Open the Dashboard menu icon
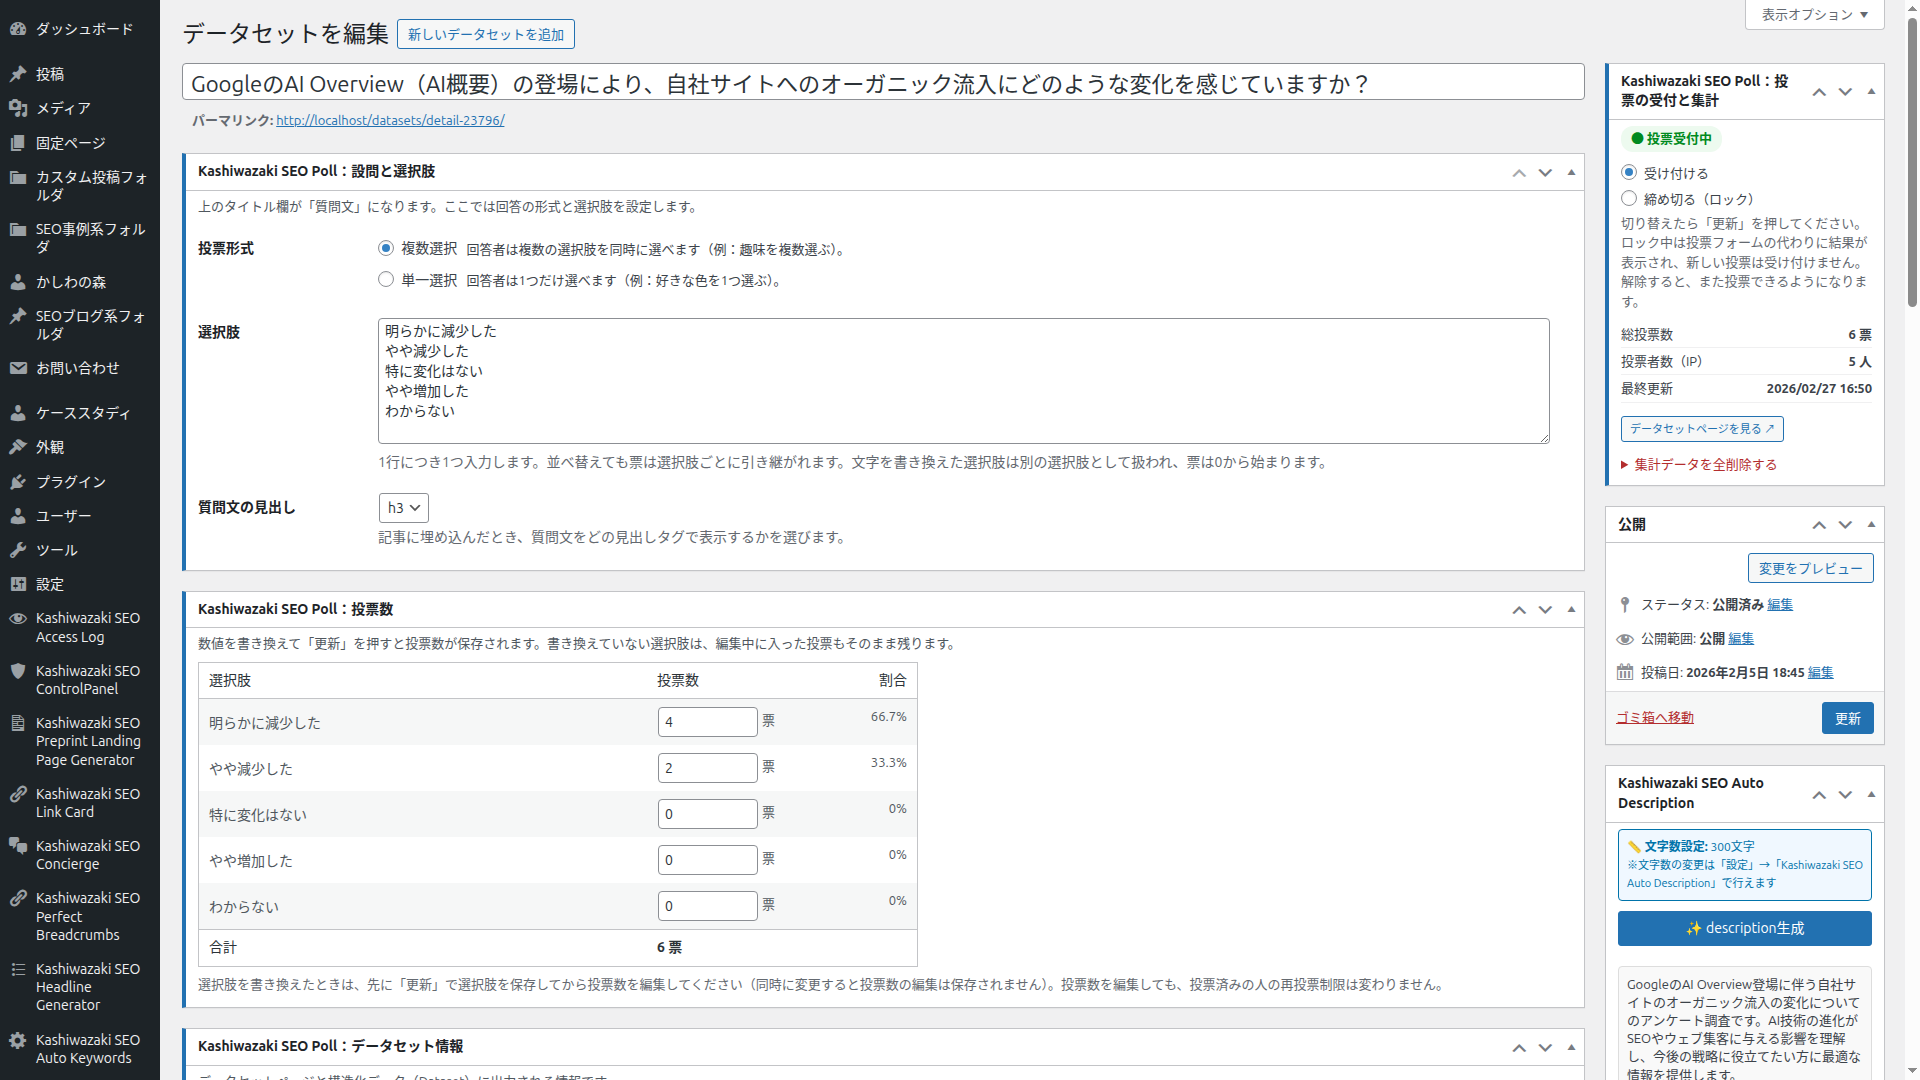This screenshot has height=1080, width=1920. pos(18,29)
